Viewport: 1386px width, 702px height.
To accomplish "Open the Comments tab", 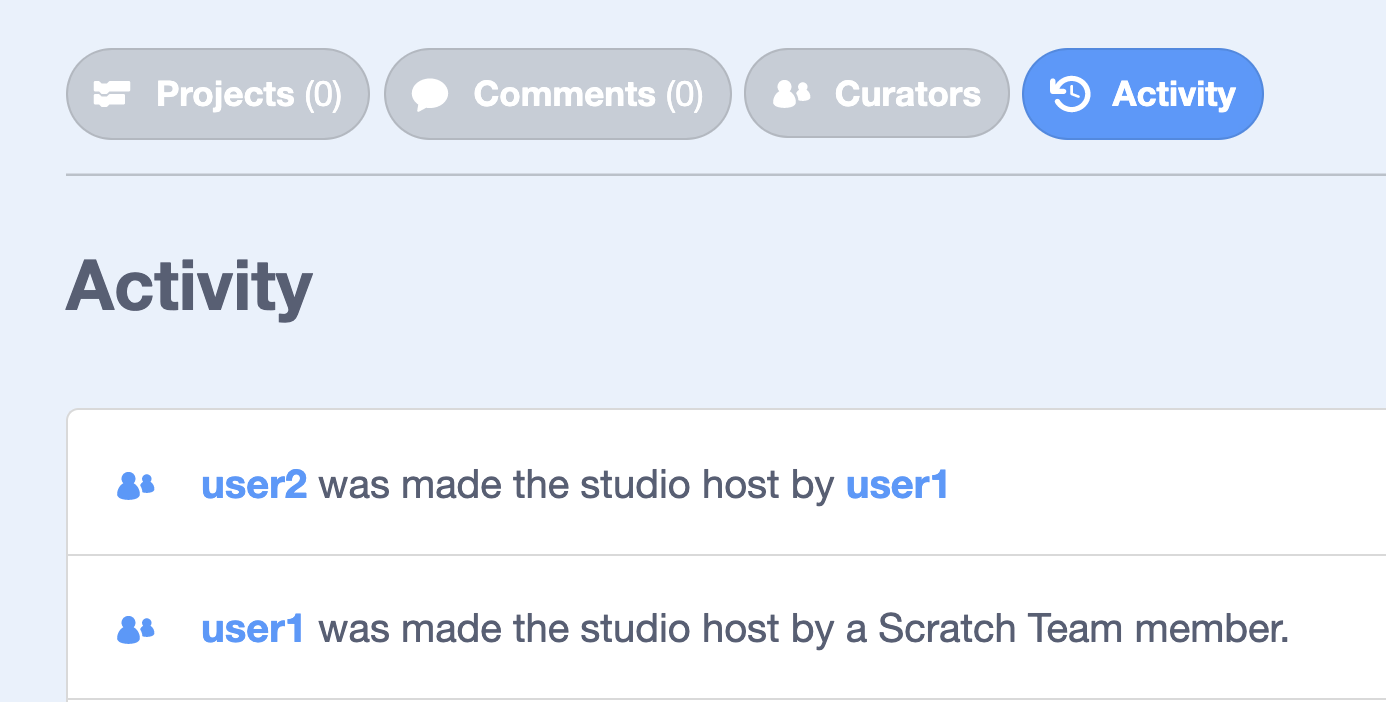I will (564, 94).
